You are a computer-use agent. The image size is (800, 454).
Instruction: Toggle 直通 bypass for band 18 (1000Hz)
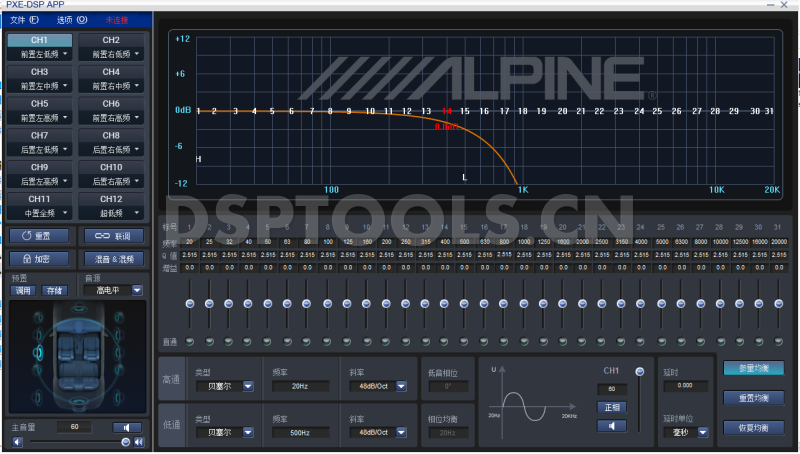[523, 341]
